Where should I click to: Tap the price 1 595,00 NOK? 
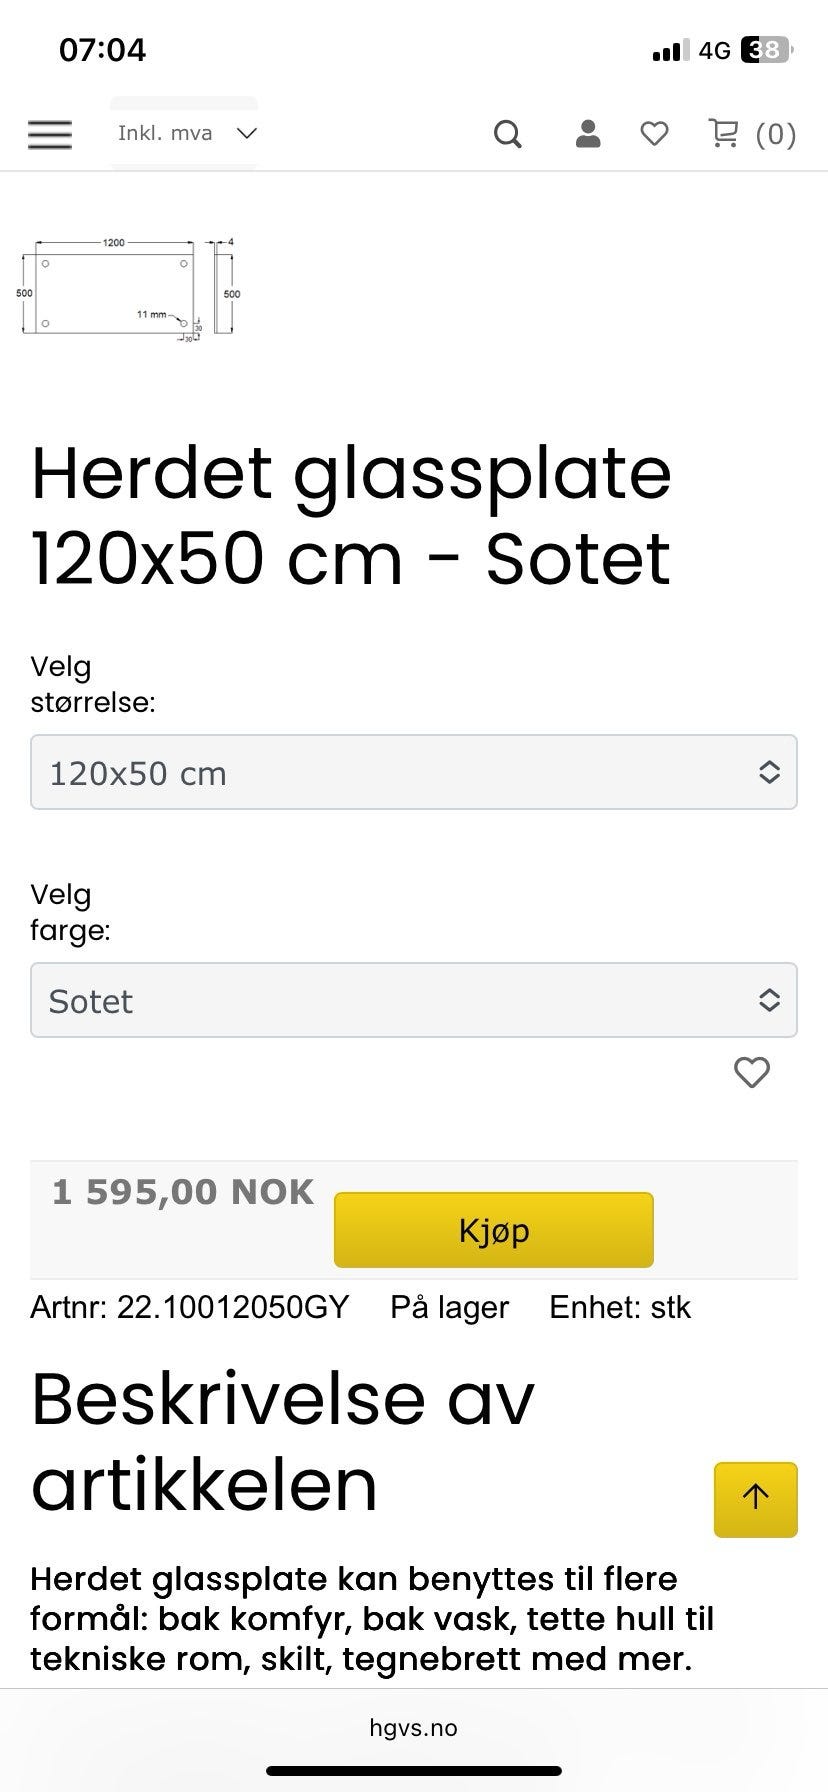[x=183, y=1192]
